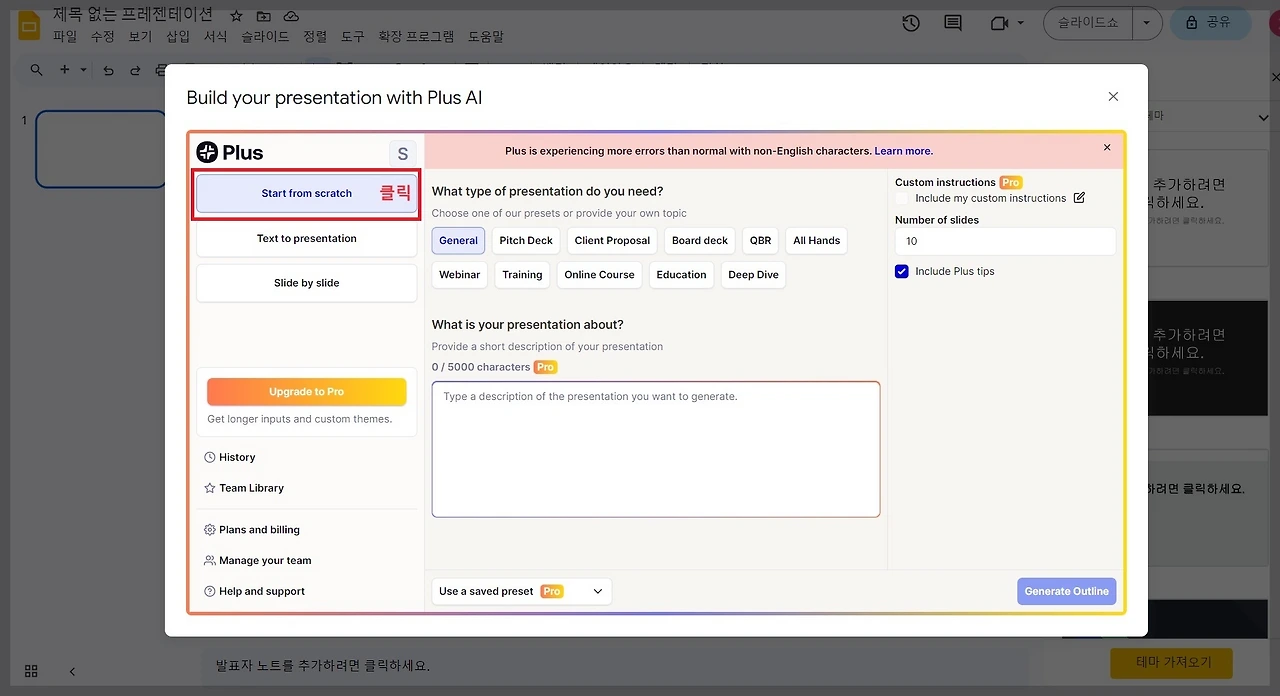1280x696 pixels.
Task: Select the Training preset
Action: pyautogui.click(x=522, y=275)
